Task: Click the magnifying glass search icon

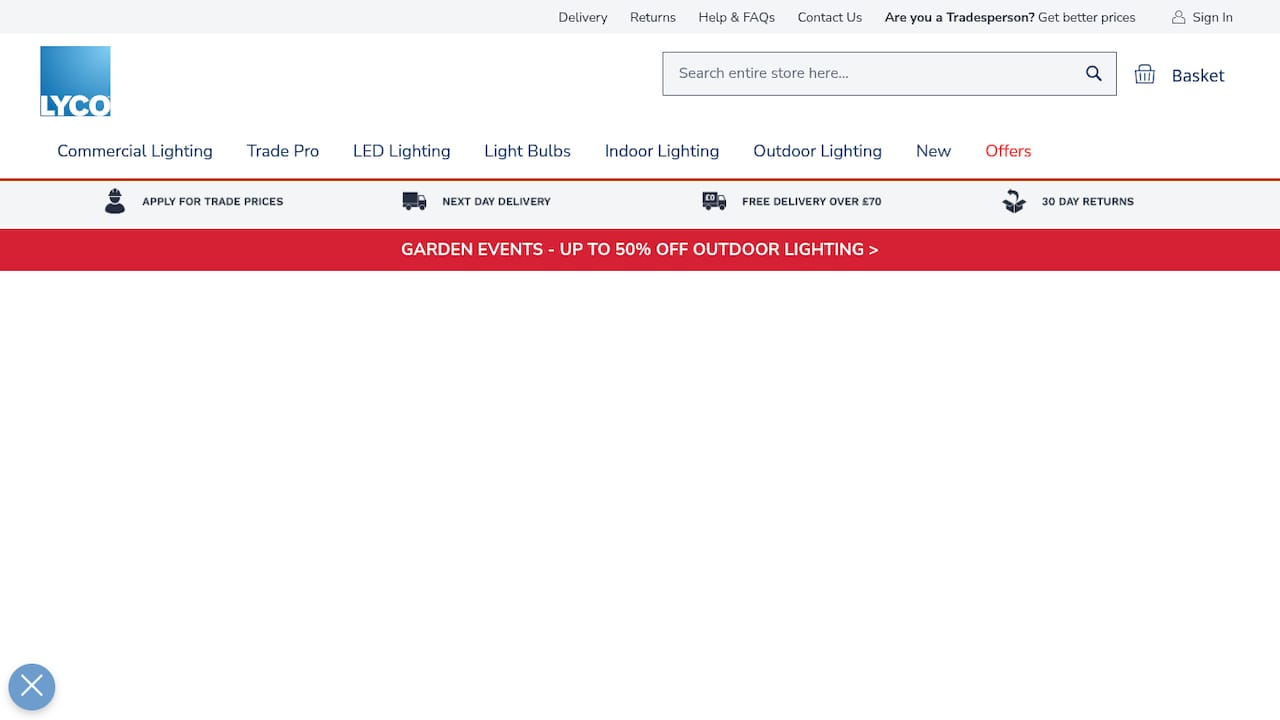Action: pyautogui.click(x=1093, y=73)
